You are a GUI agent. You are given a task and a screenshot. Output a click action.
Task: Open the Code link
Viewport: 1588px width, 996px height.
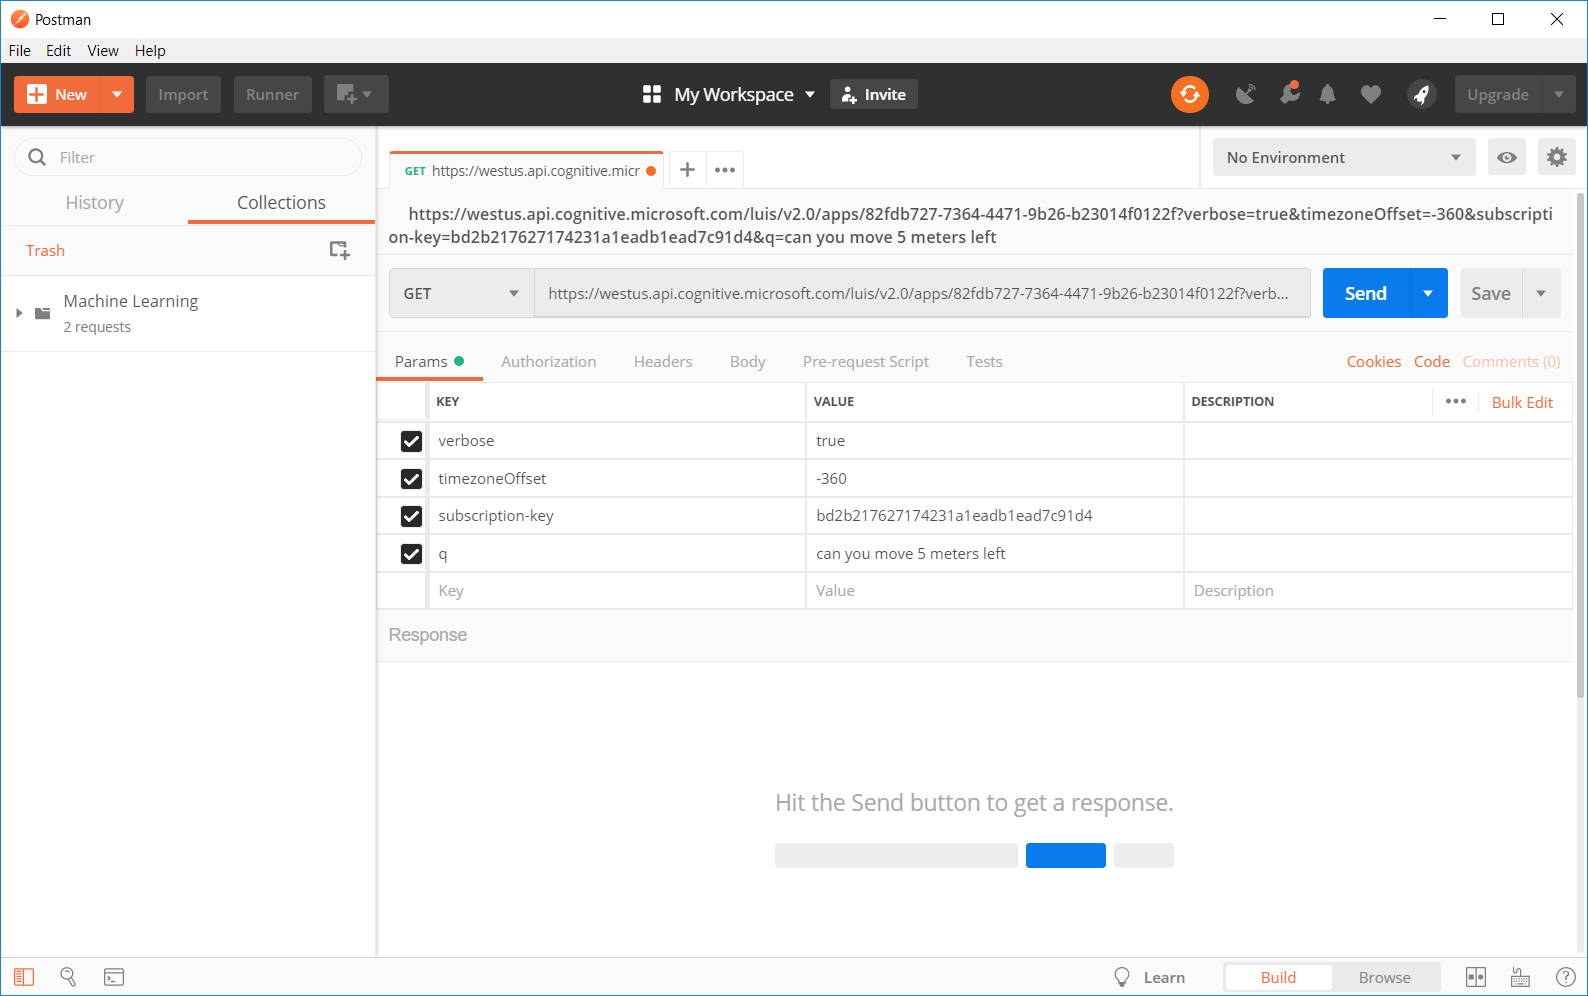1431,361
